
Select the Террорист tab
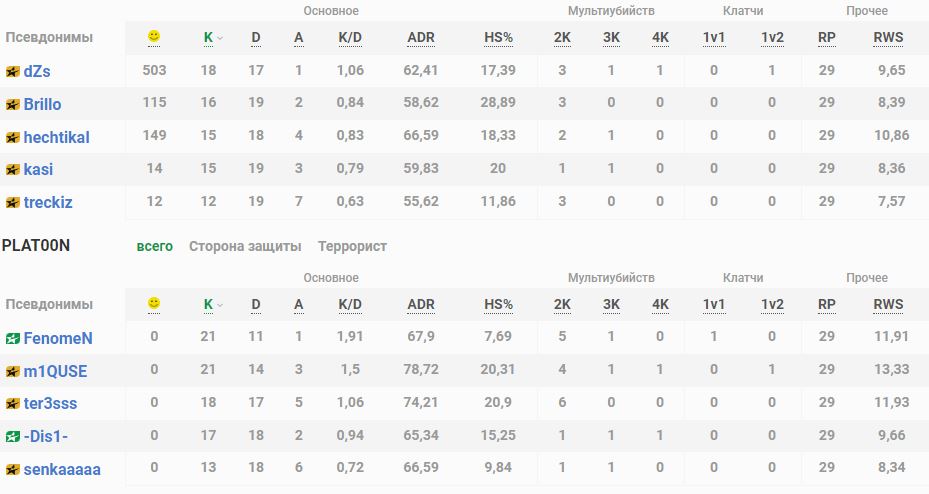tap(352, 246)
